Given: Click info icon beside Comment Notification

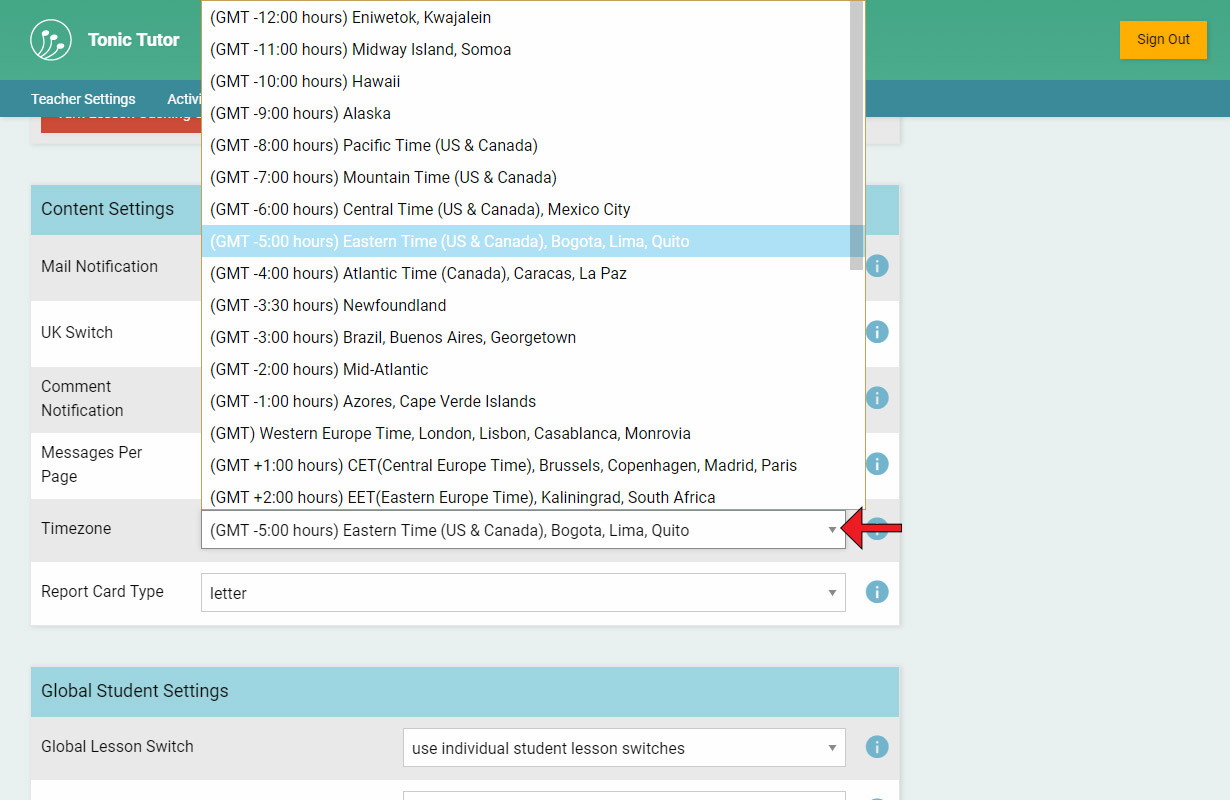Looking at the screenshot, I should [877, 398].
